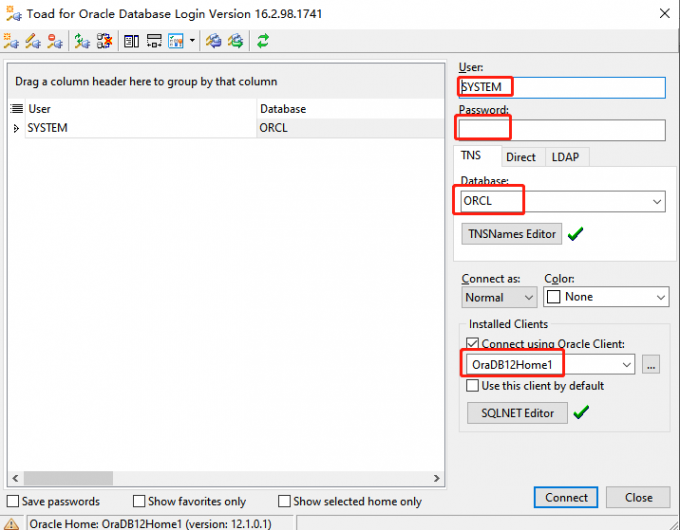
Task: Check Use this client by default
Action: 473,386
